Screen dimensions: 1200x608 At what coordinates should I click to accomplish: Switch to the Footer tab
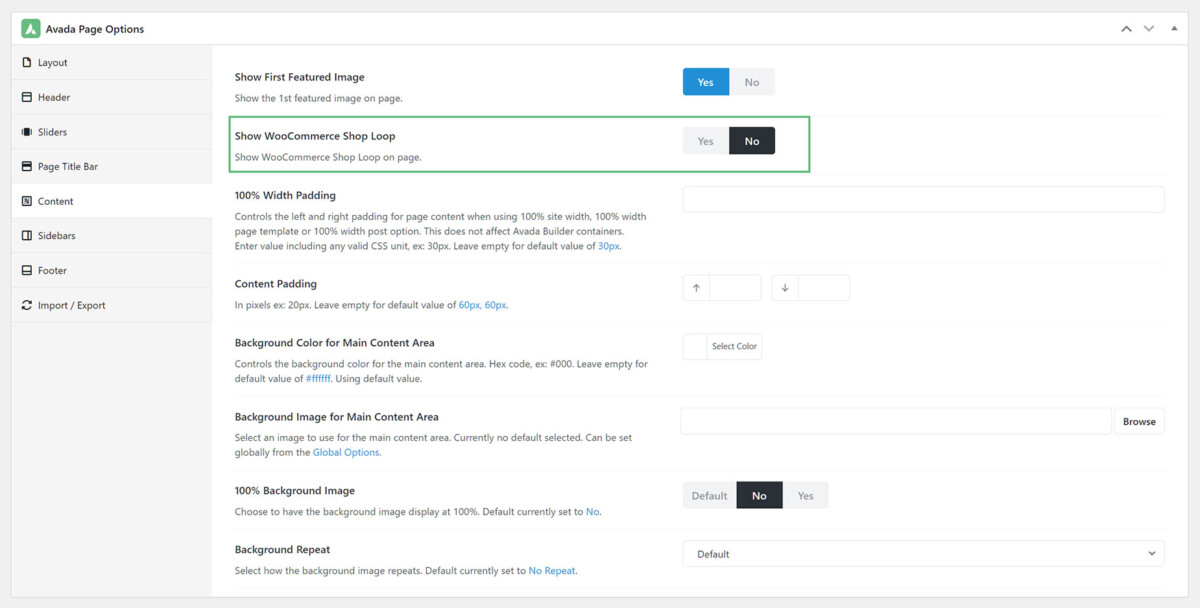click(x=52, y=270)
